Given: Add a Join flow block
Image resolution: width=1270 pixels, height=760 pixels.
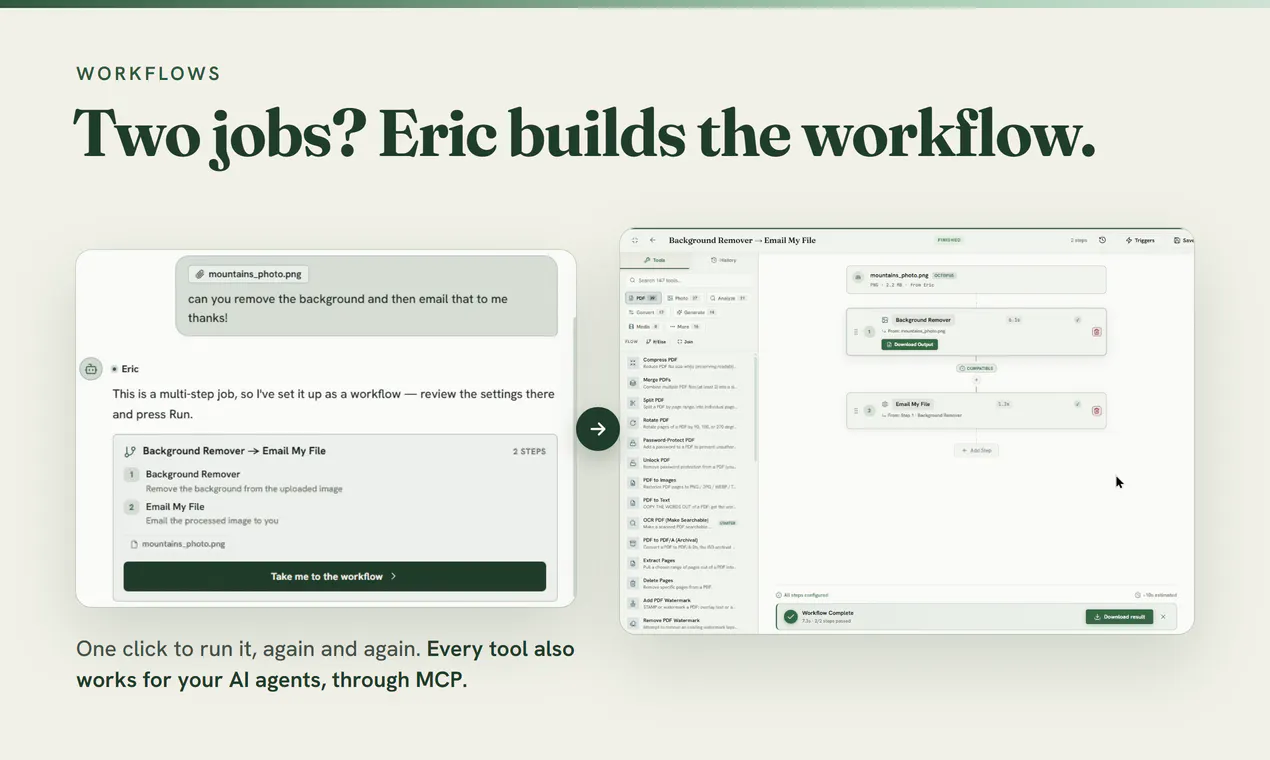Looking at the screenshot, I should pyautogui.click(x=685, y=342).
